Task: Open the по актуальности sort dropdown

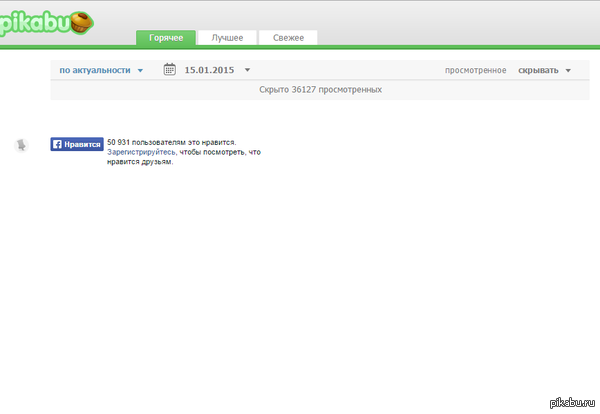Action: pyautogui.click(x=95, y=70)
